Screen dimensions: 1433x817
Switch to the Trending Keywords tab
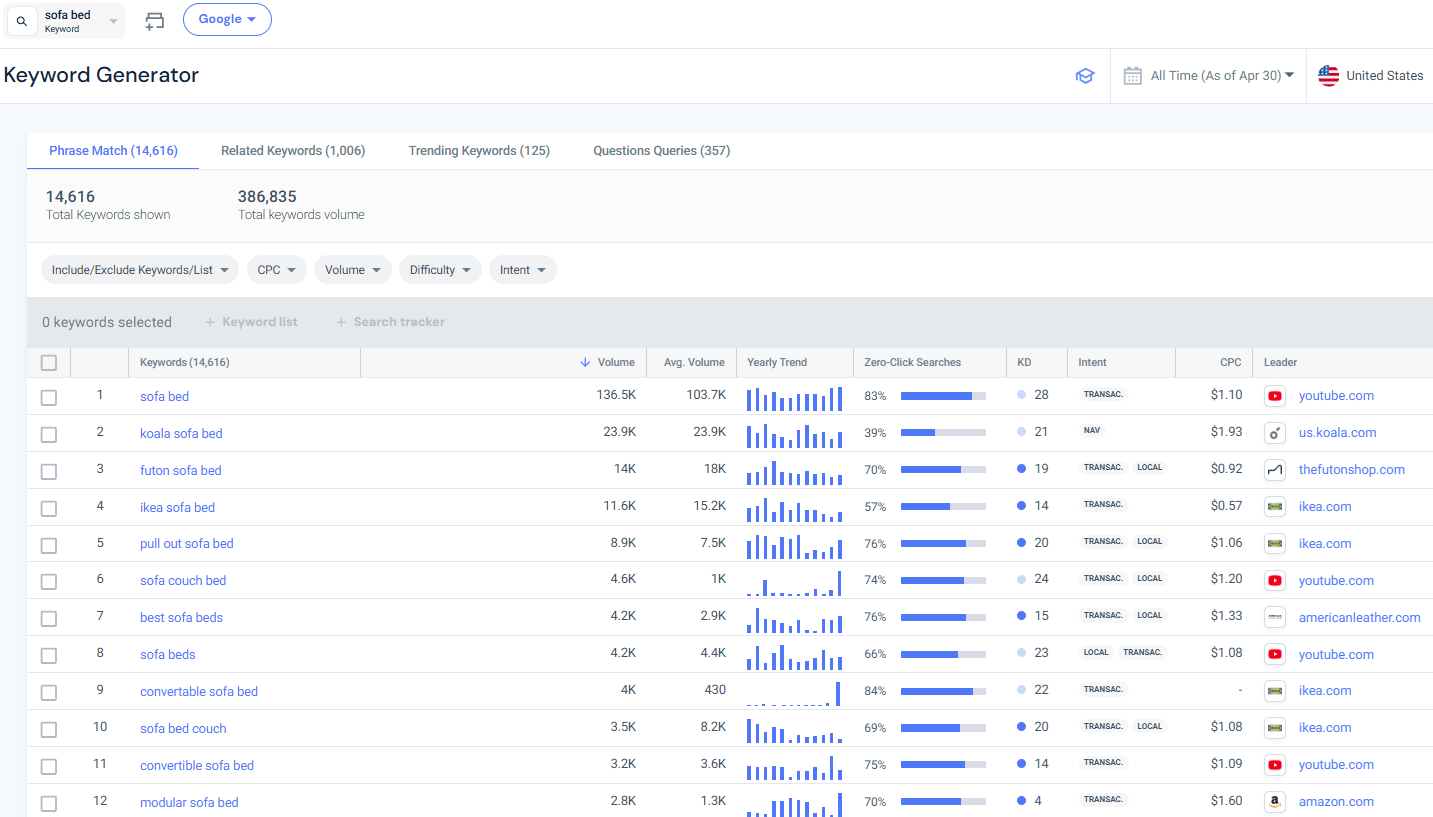click(479, 151)
